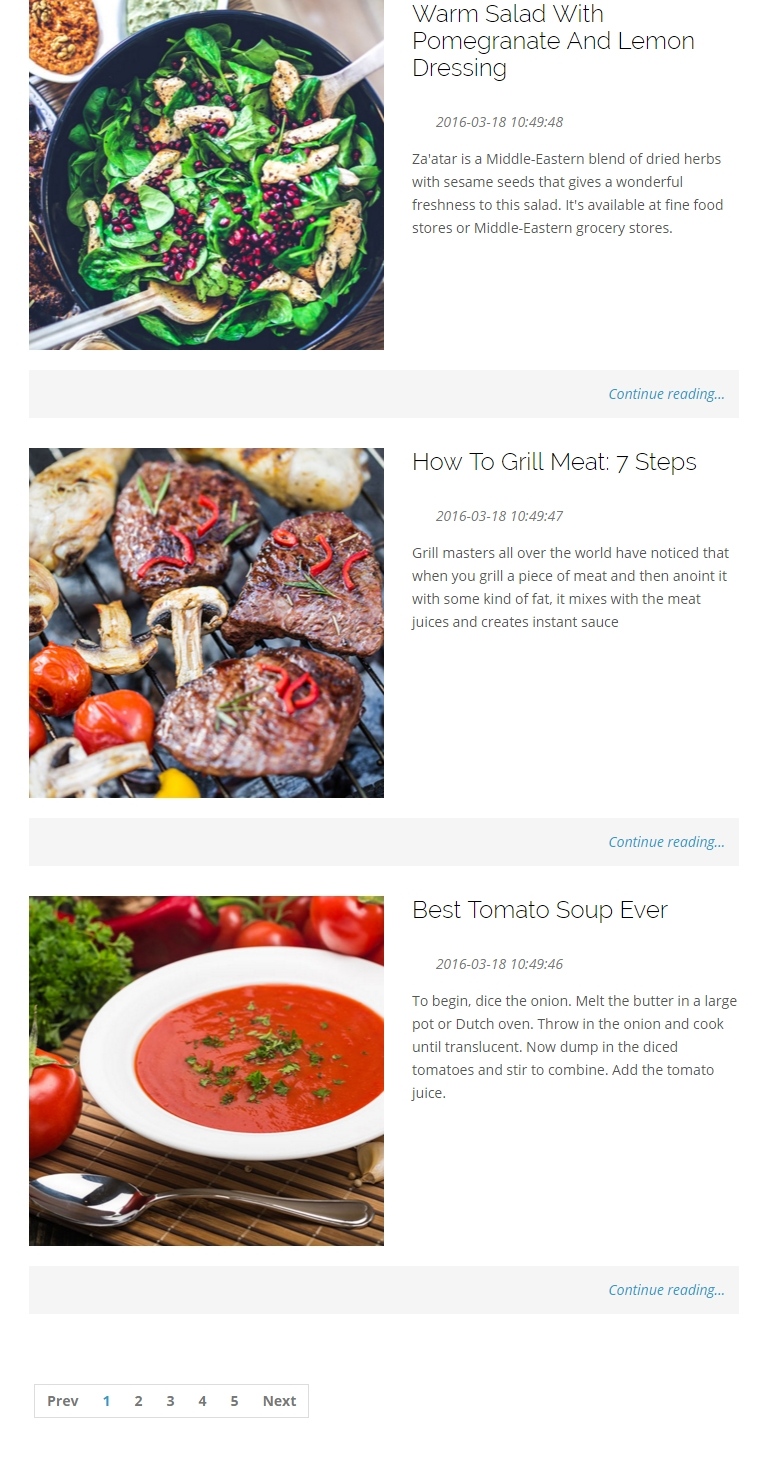Continue reading the tomato soup post

tap(666, 1290)
